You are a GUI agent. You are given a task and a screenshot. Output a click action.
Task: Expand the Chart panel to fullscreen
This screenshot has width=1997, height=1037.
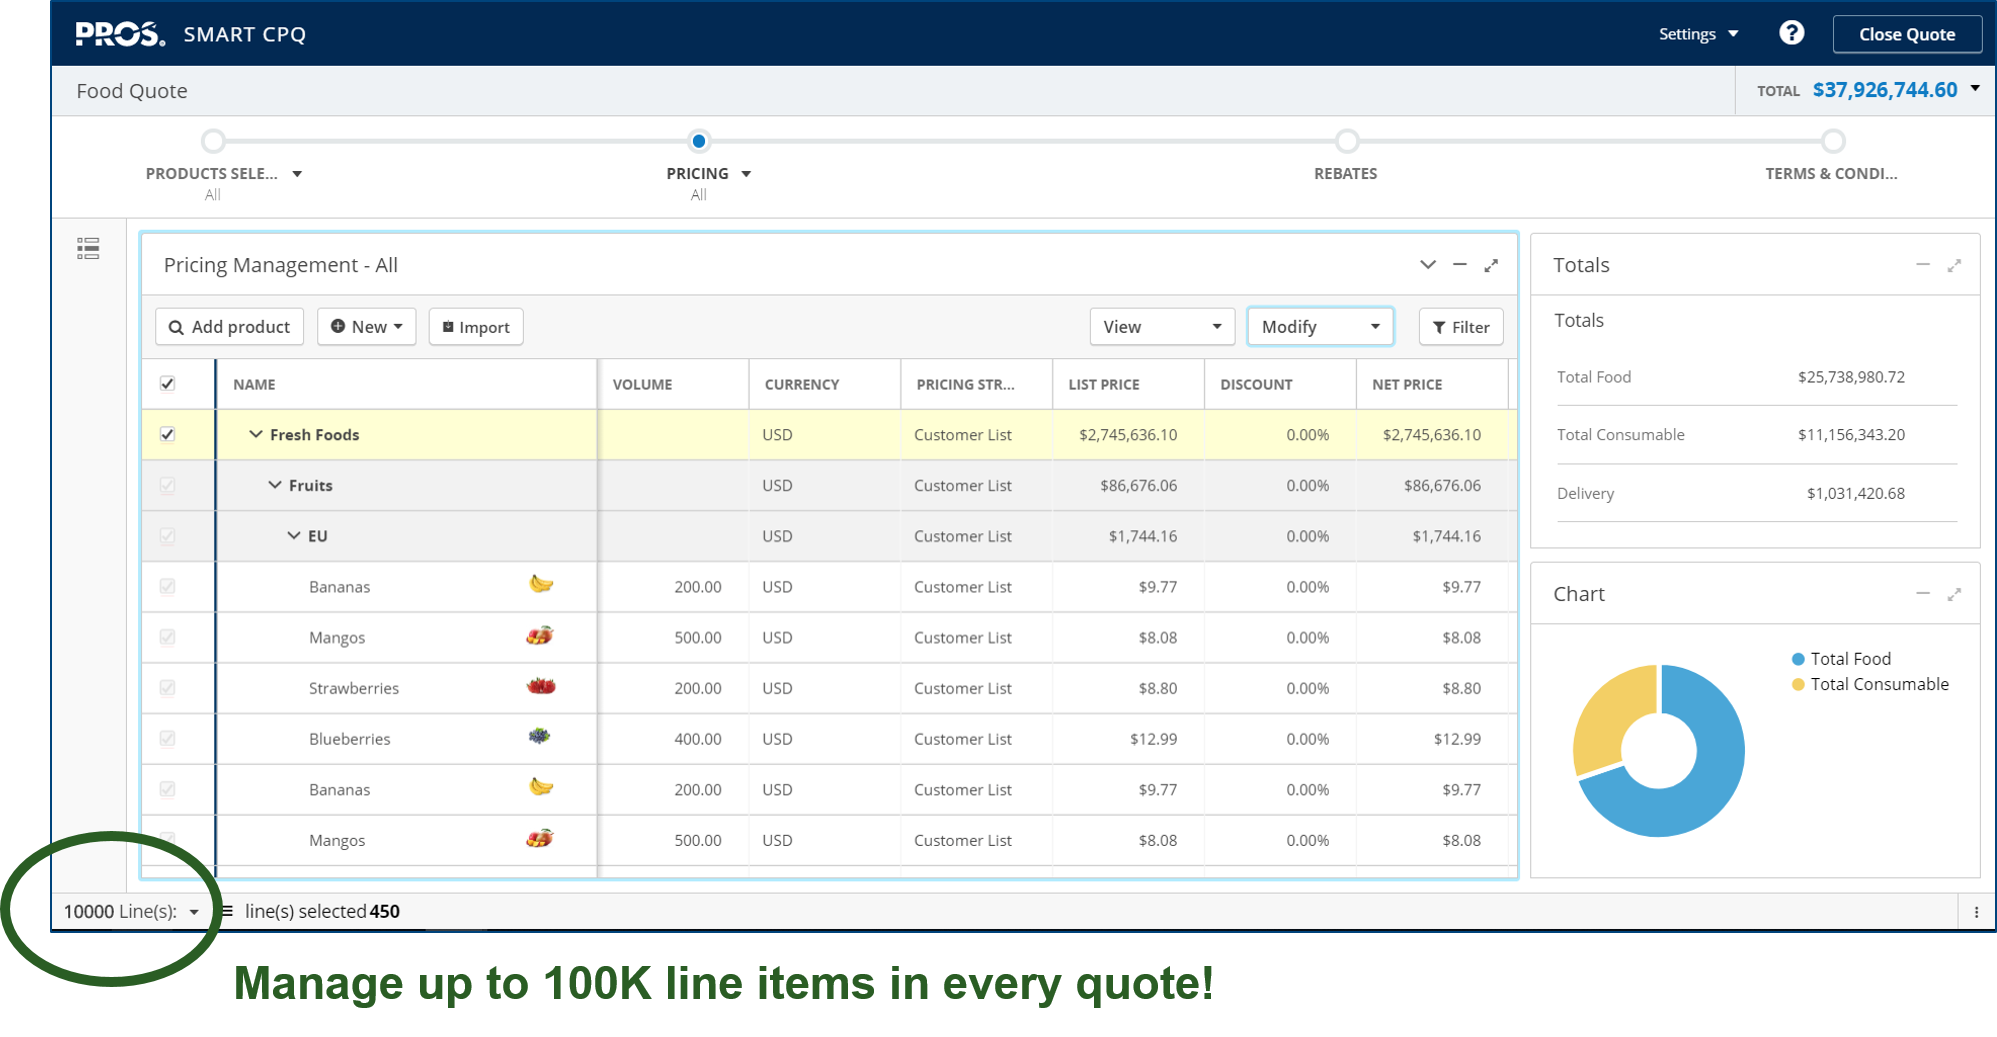point(1954,594)
